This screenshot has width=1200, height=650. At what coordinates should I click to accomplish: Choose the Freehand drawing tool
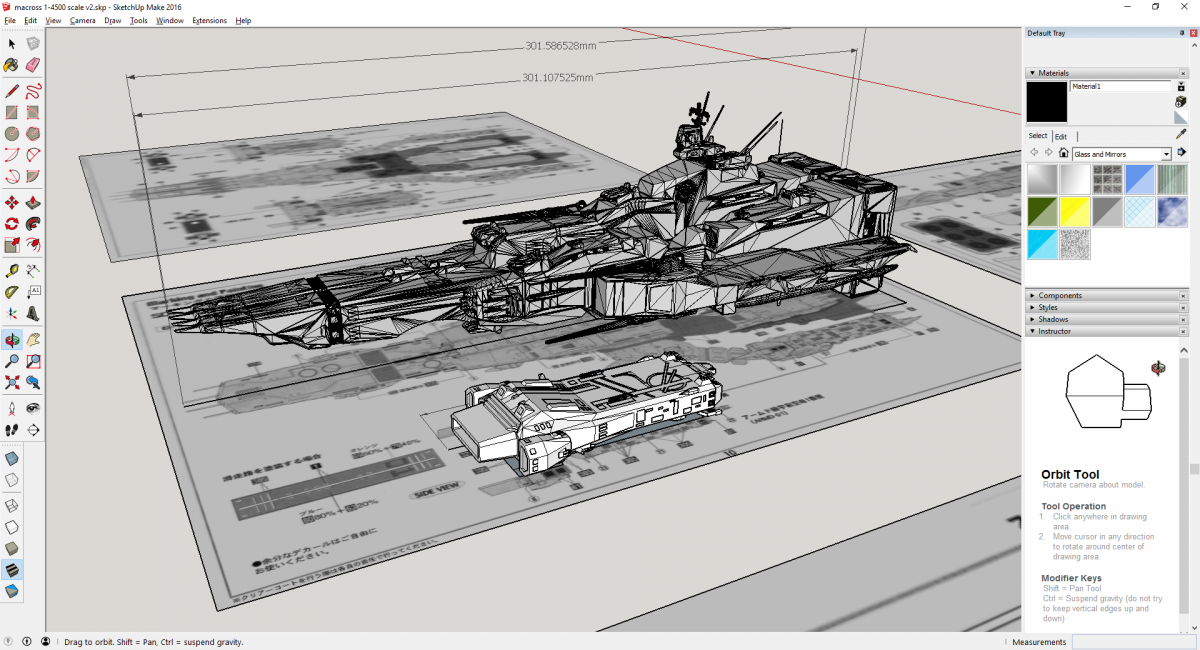pyautogui.click(x=33, y=91)
